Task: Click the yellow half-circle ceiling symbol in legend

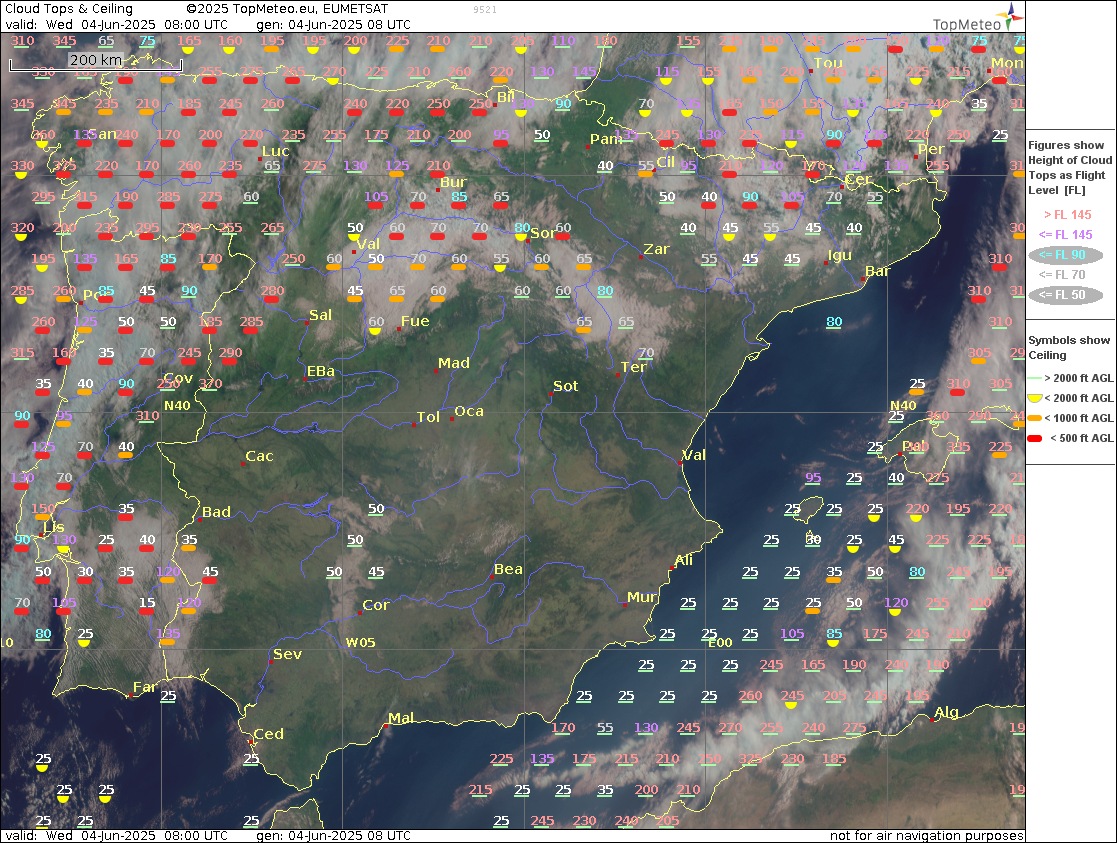Action: pyautogui.click(x=1034, y=398)
